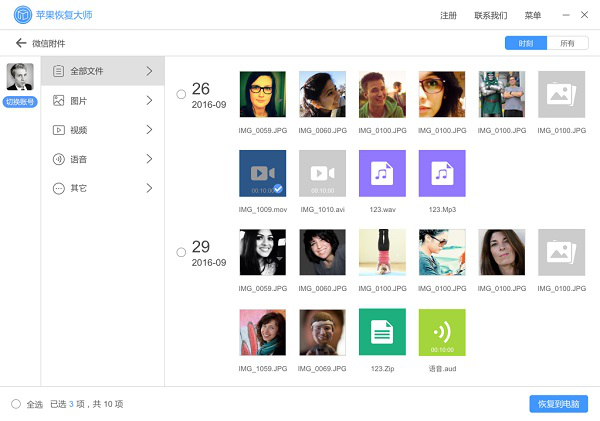Click the 恢复到电脑 button
This screenshot has height=421, width=600.
[x=558, y=404]
